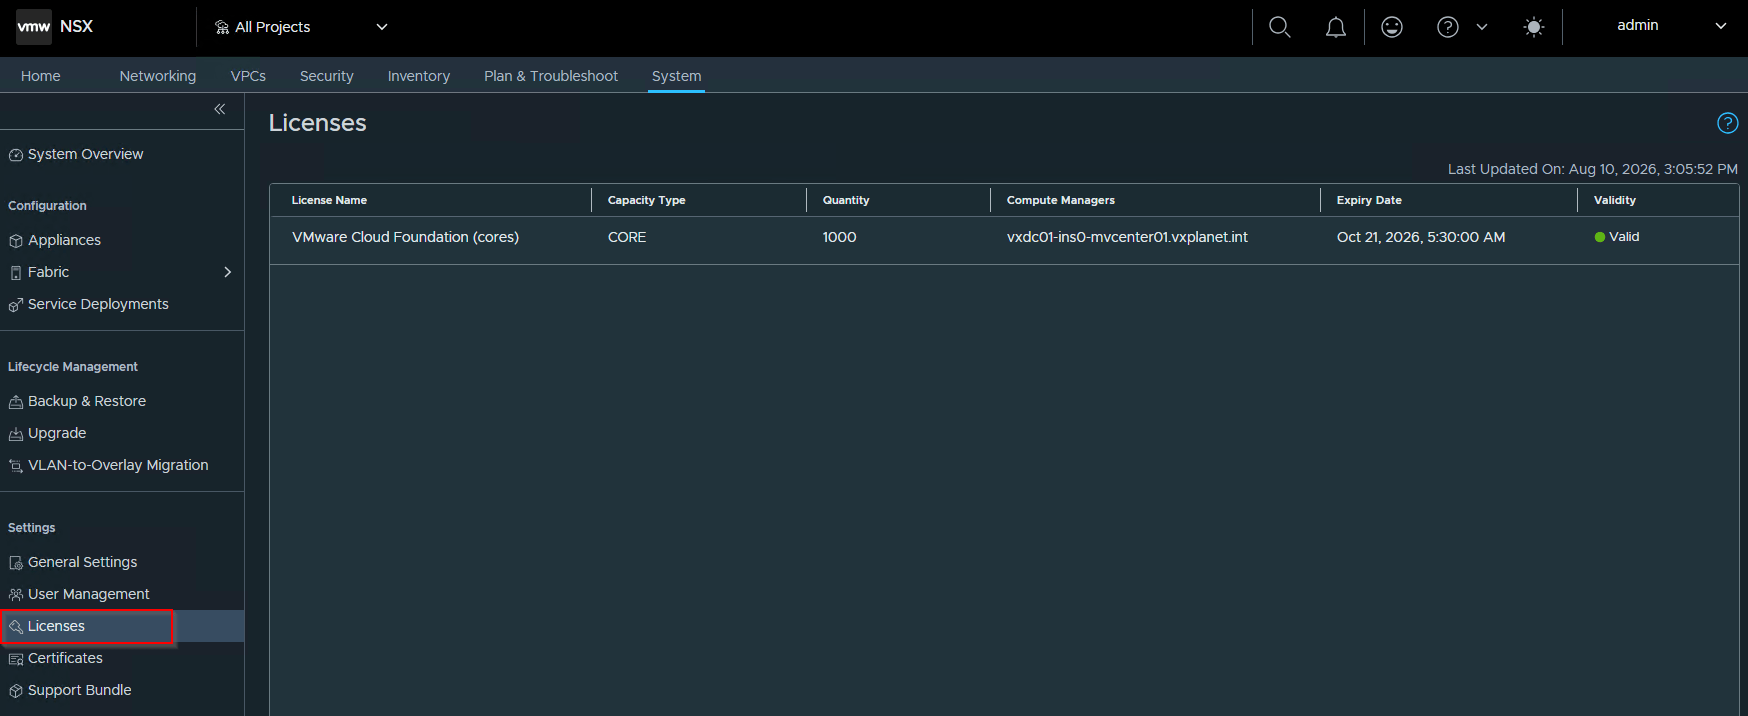
Task: Select the System tab
Action: point(677,76)
